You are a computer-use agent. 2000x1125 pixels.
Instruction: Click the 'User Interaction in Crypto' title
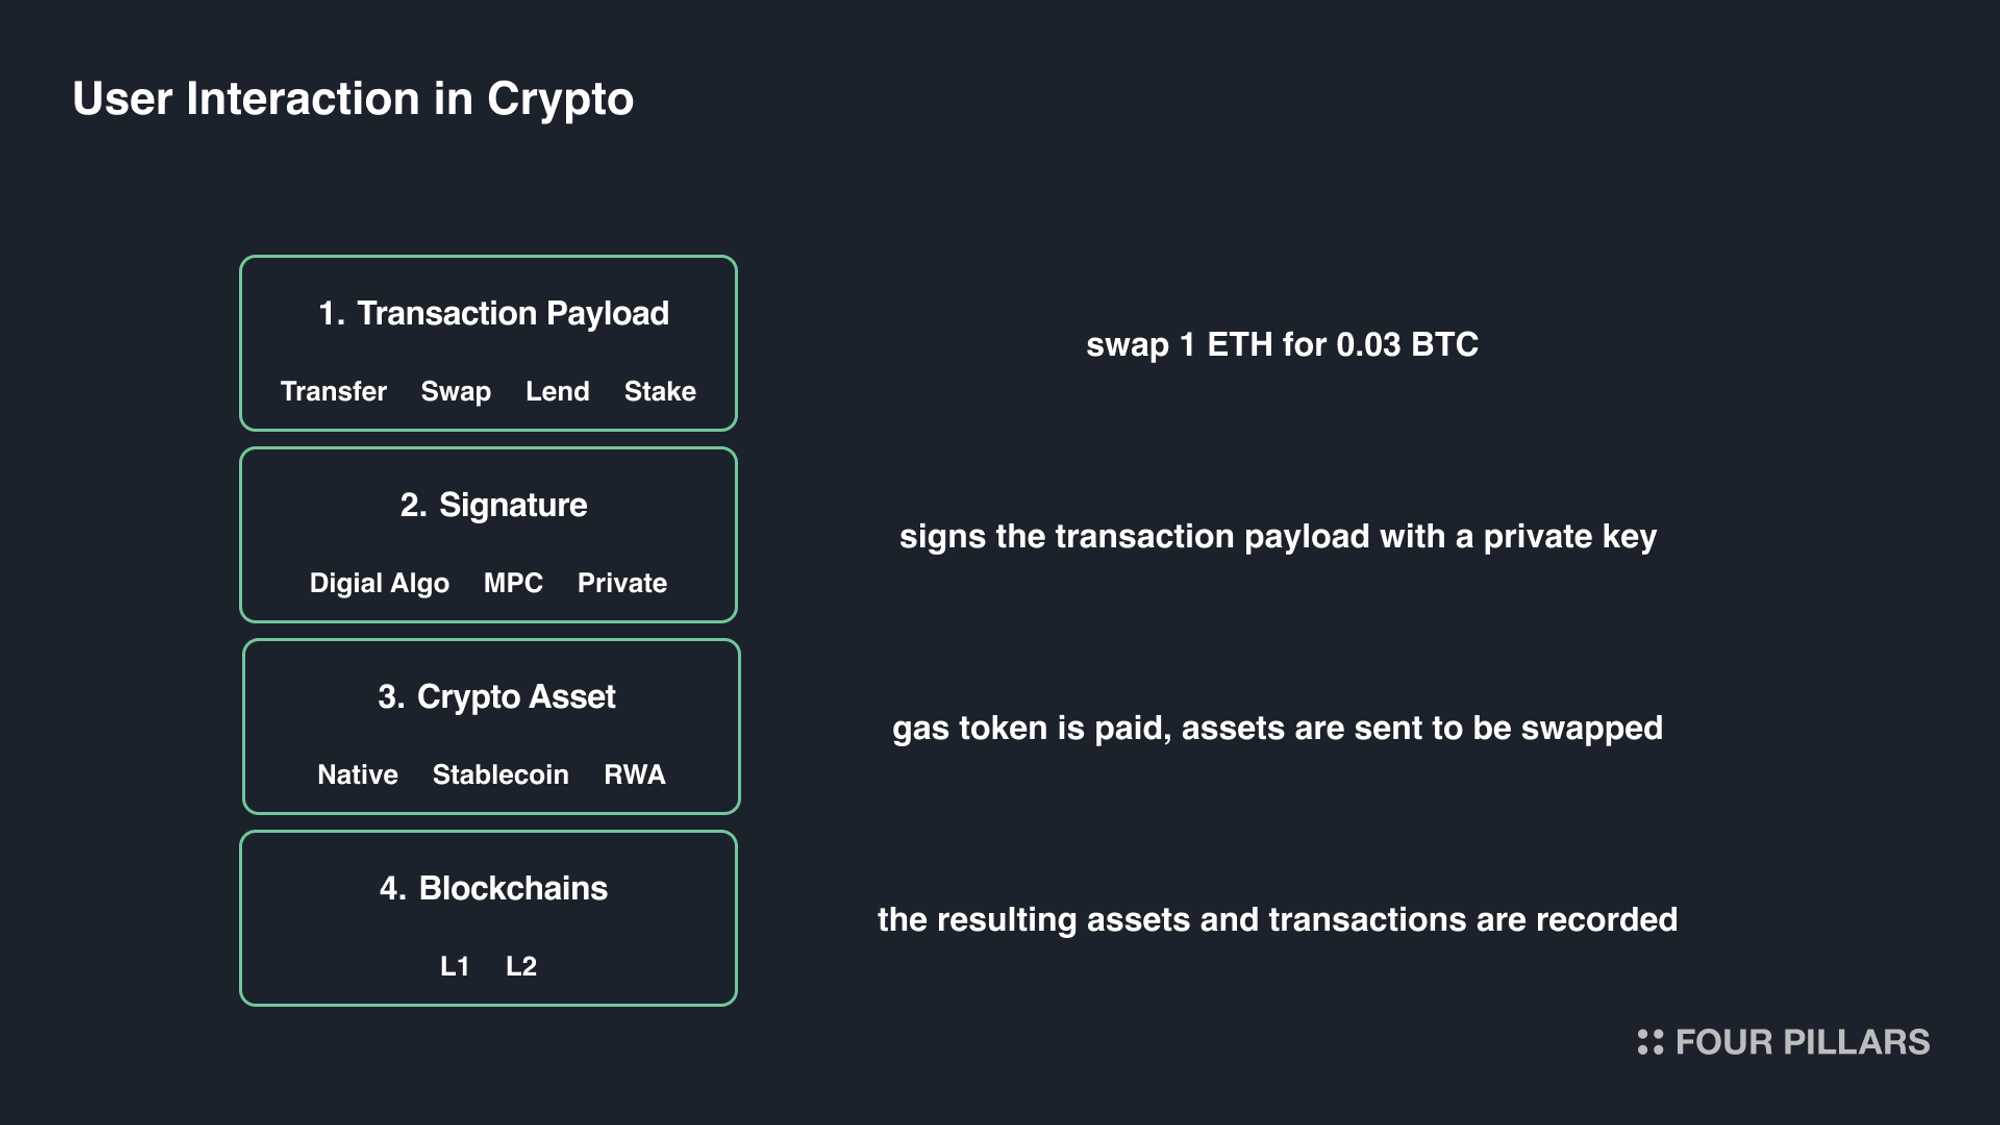point(353,99)
